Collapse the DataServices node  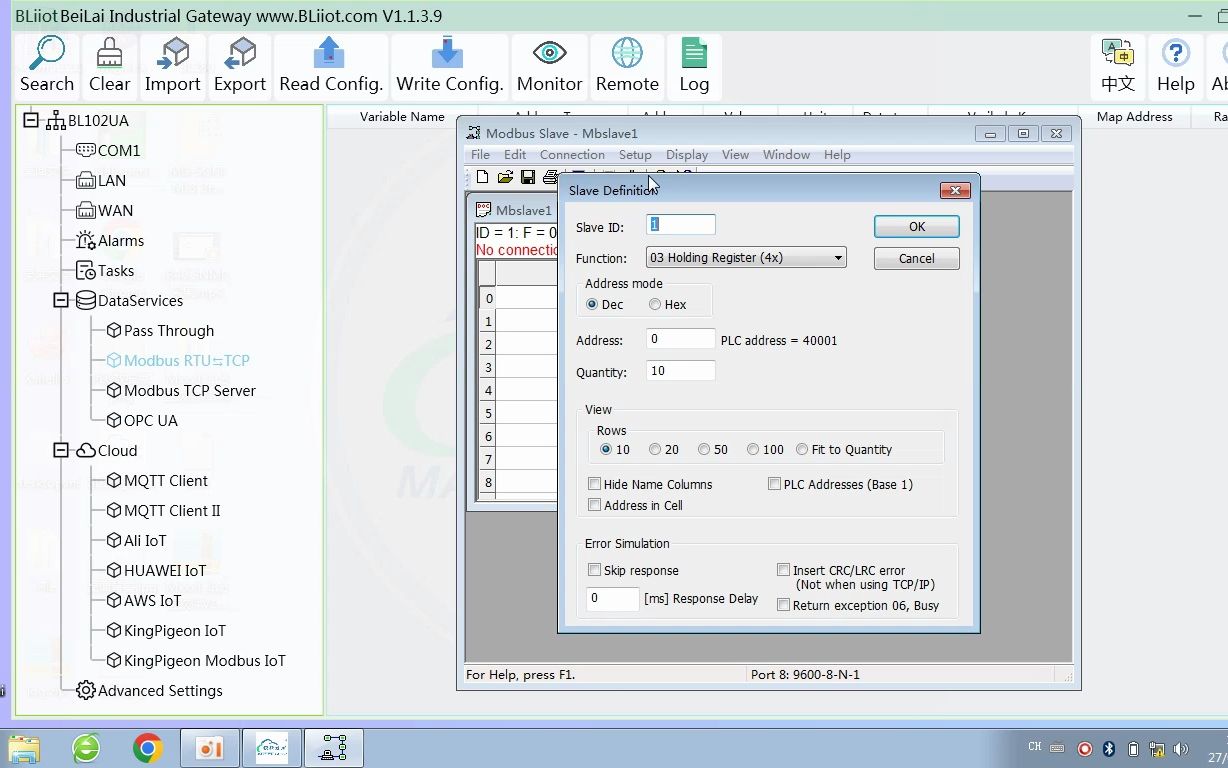pyautogui.click(x=60, y=300)
